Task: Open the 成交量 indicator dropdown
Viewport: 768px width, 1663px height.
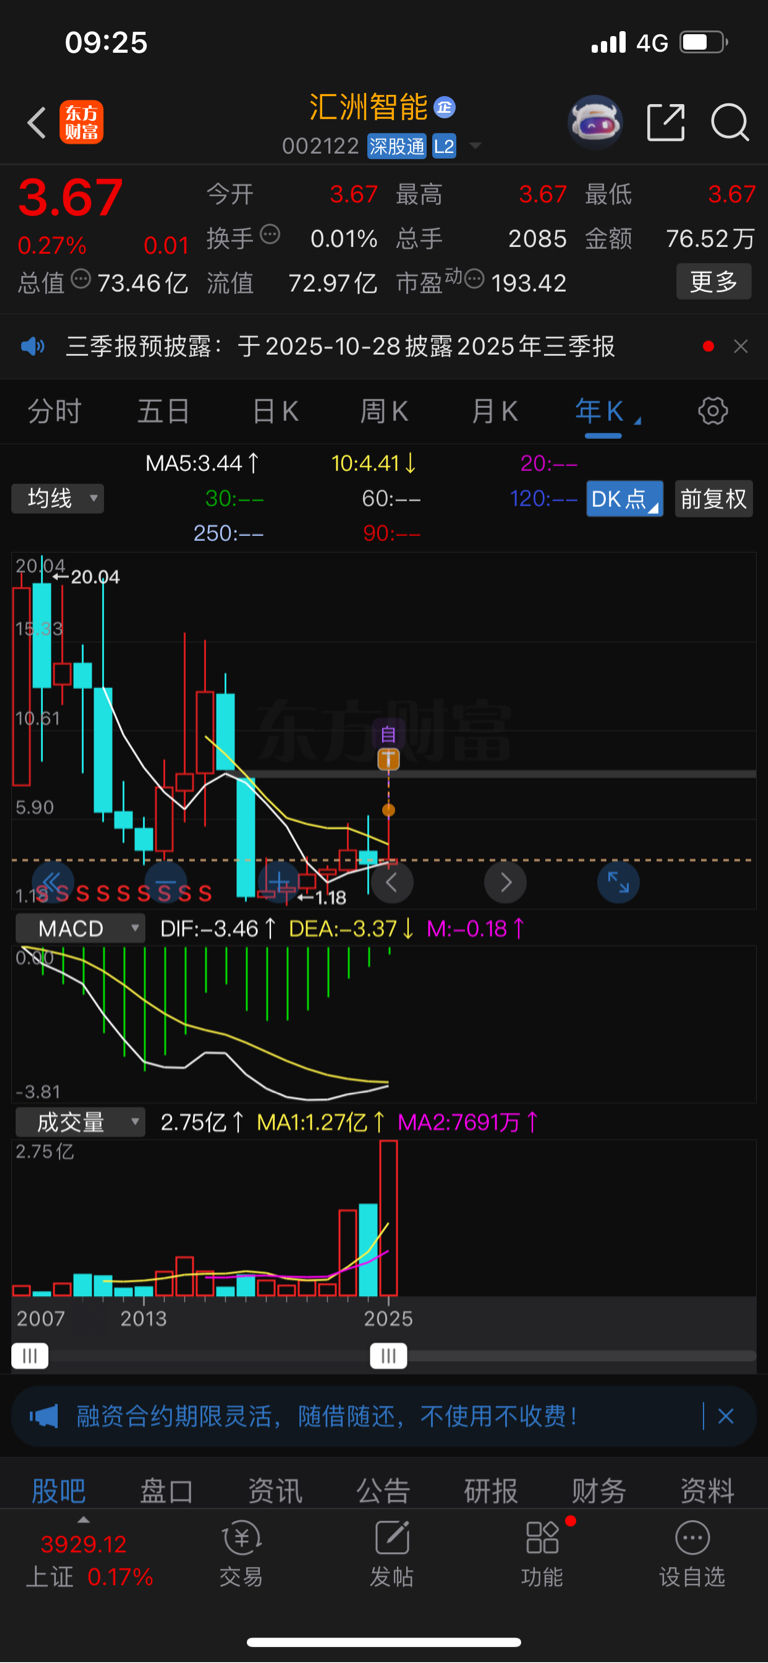Action: [x=80, y=1122]
